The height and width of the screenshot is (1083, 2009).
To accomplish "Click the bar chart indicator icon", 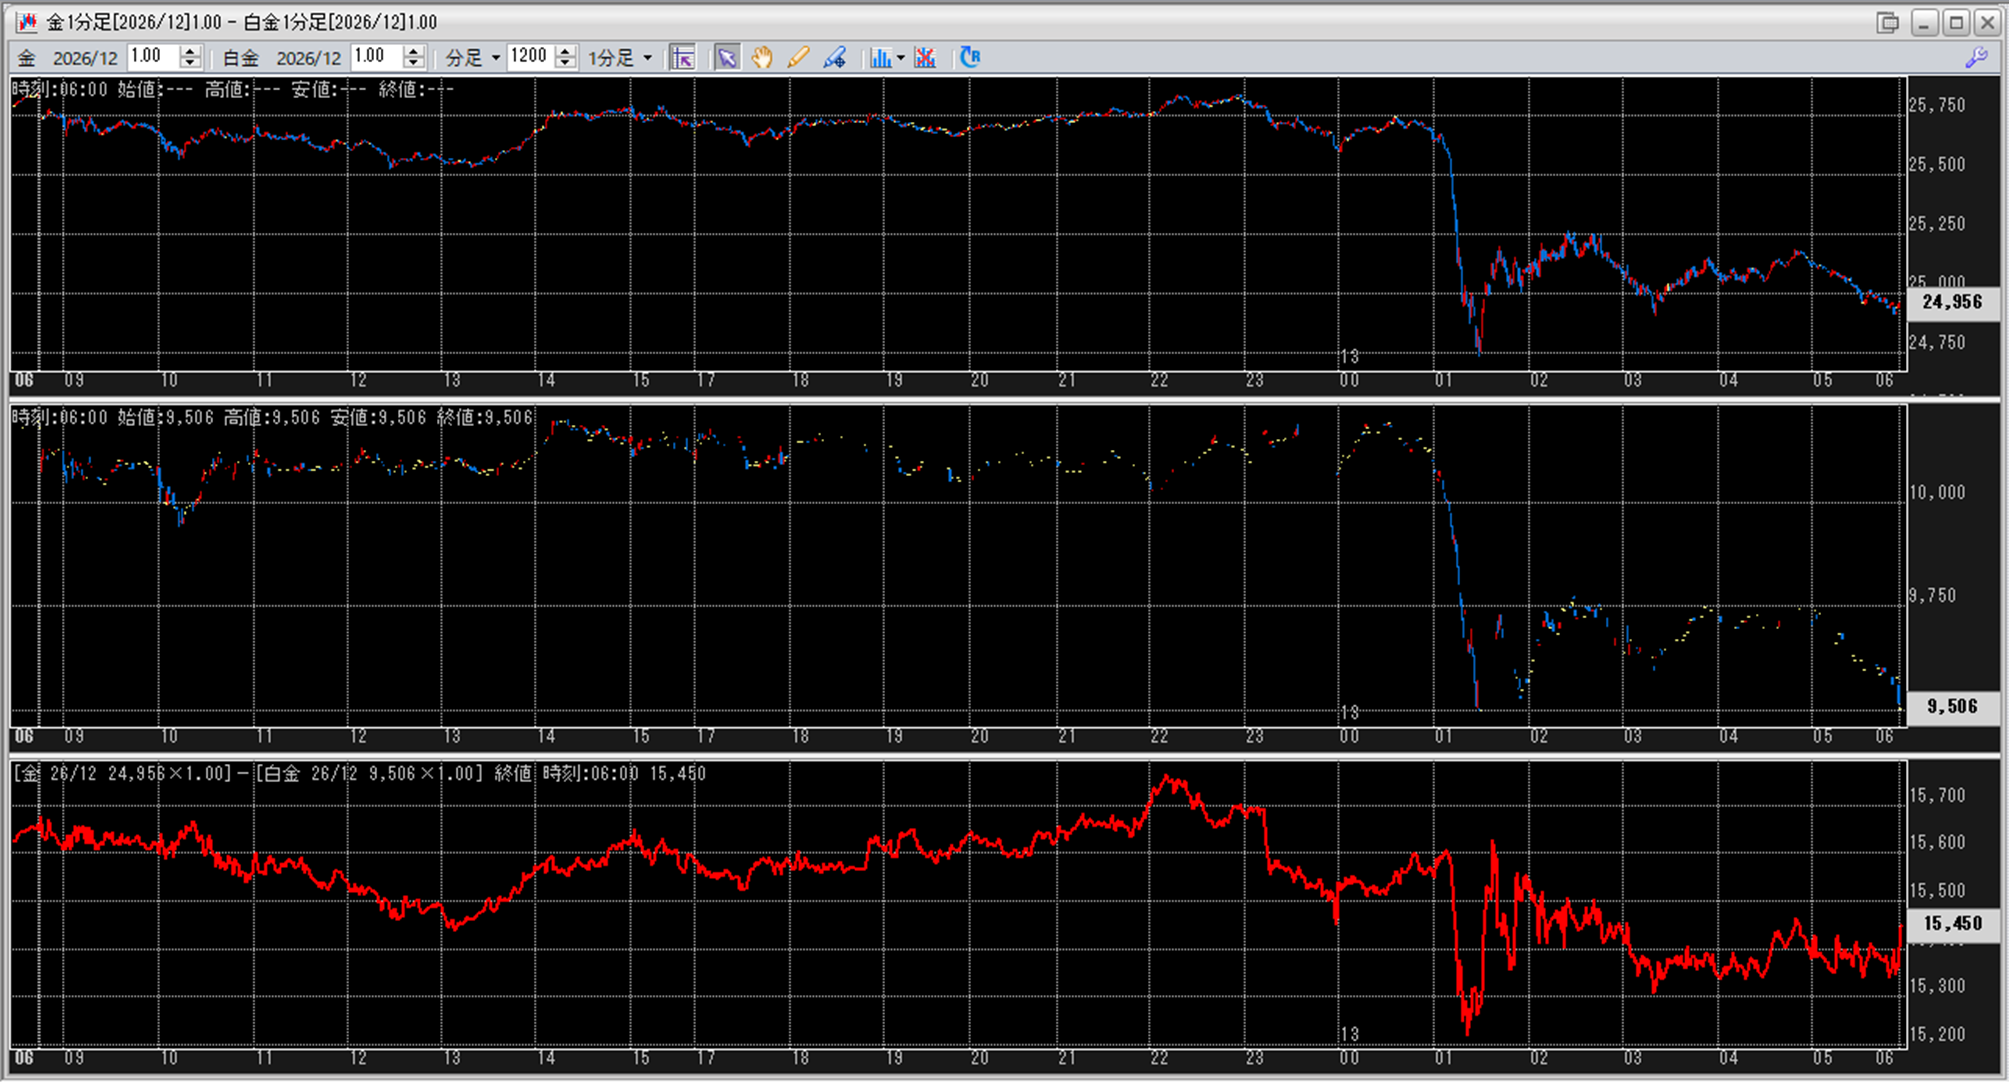I will click(x=880, y=58).
